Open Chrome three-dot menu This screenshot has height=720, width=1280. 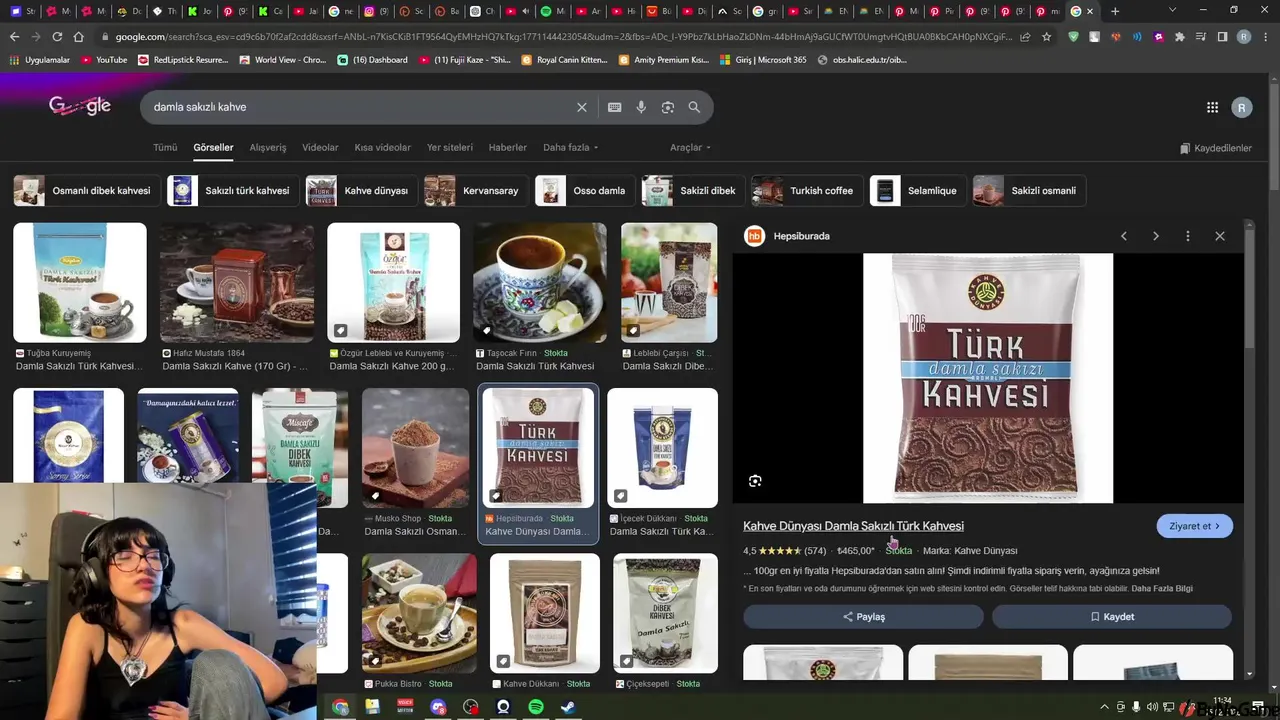click(x=1265, y=37)
